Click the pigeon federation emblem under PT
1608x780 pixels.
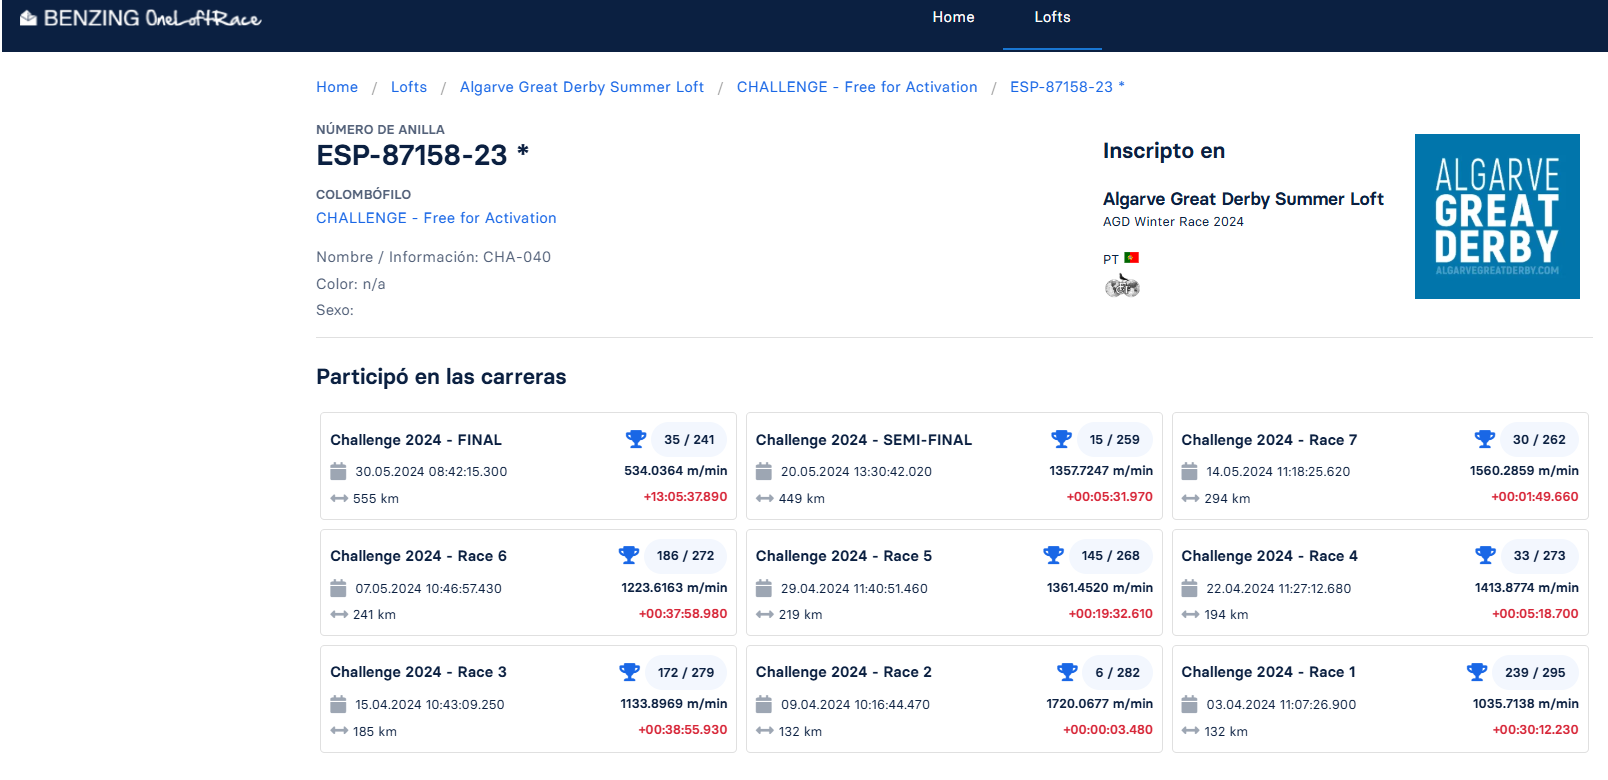coord(1121,287)
